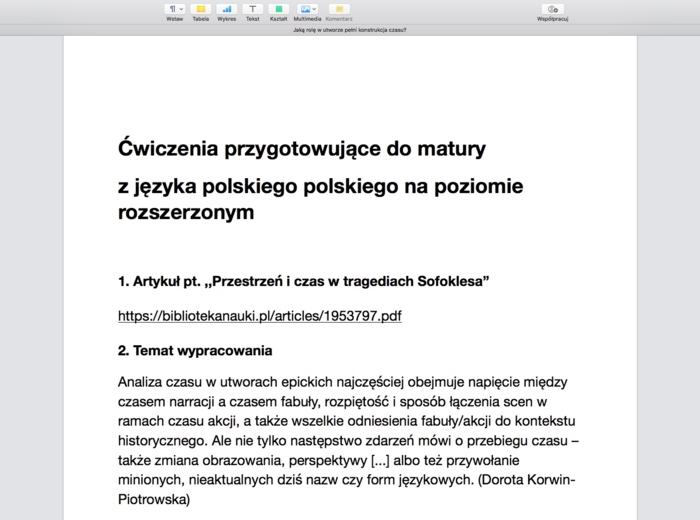Add a comment with the Komentarz icon
The image size is (700, 520).
pos(339,9)
